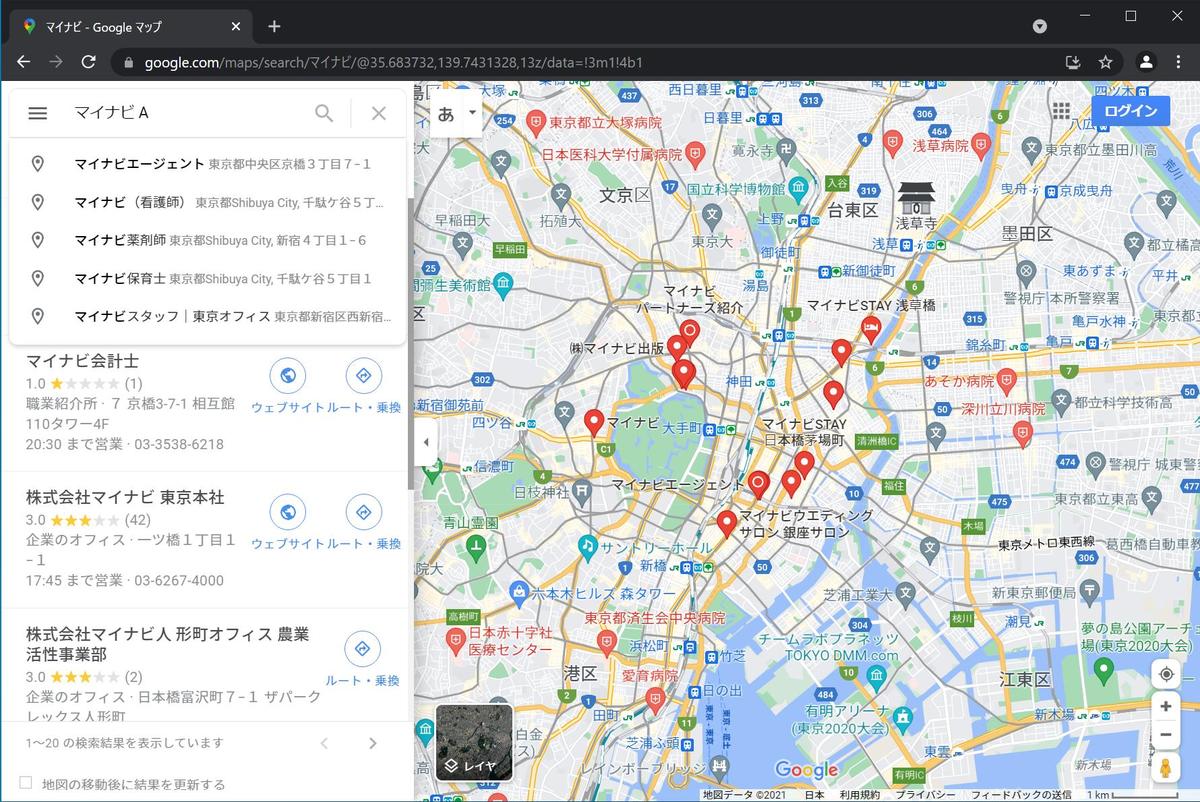Open Chrome profile icon
1200x802 pixels.
click(1146, 62)
